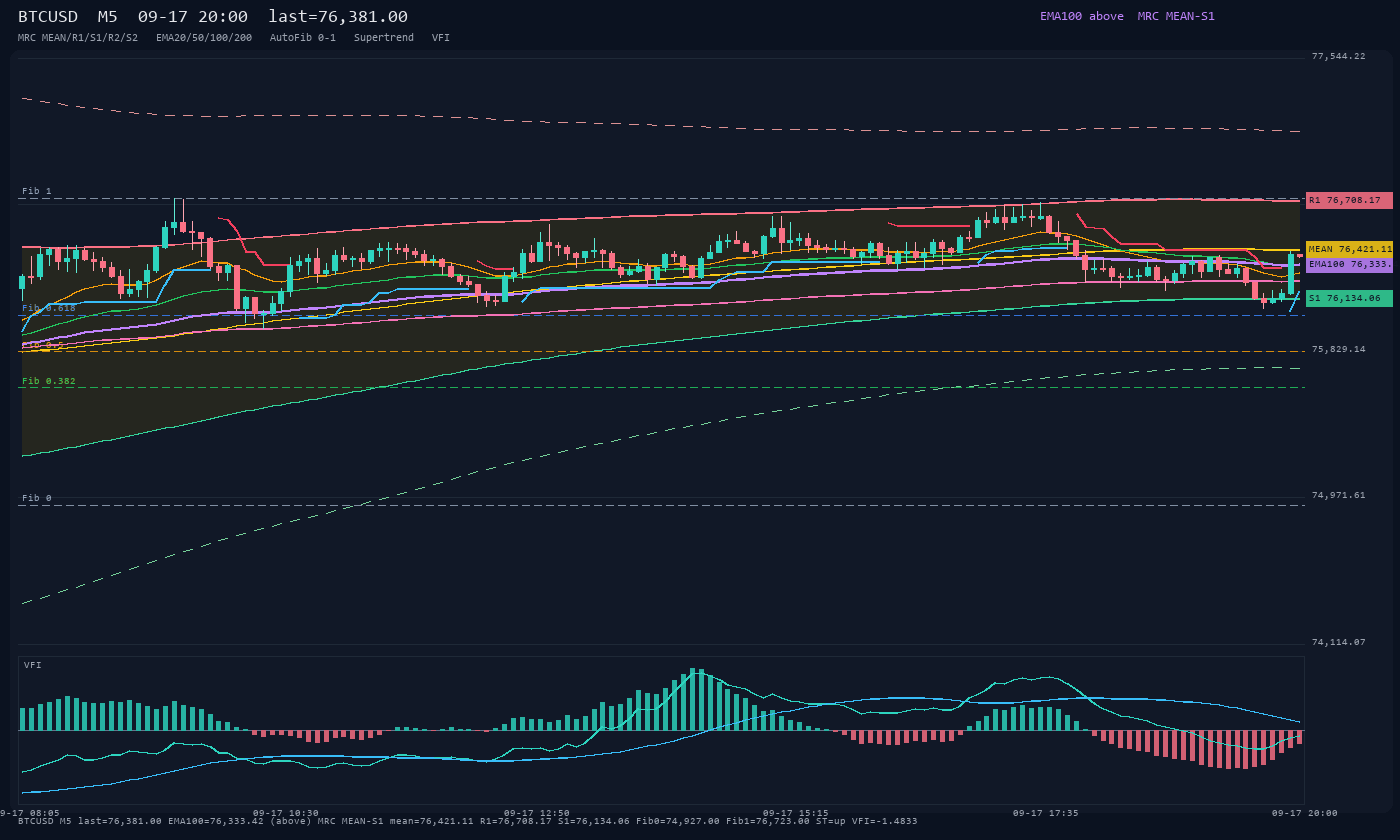This screenshot has height=840, width=1400.
Task: Select the Fib 0.382 level label
Action: click(x=49, y=381)
